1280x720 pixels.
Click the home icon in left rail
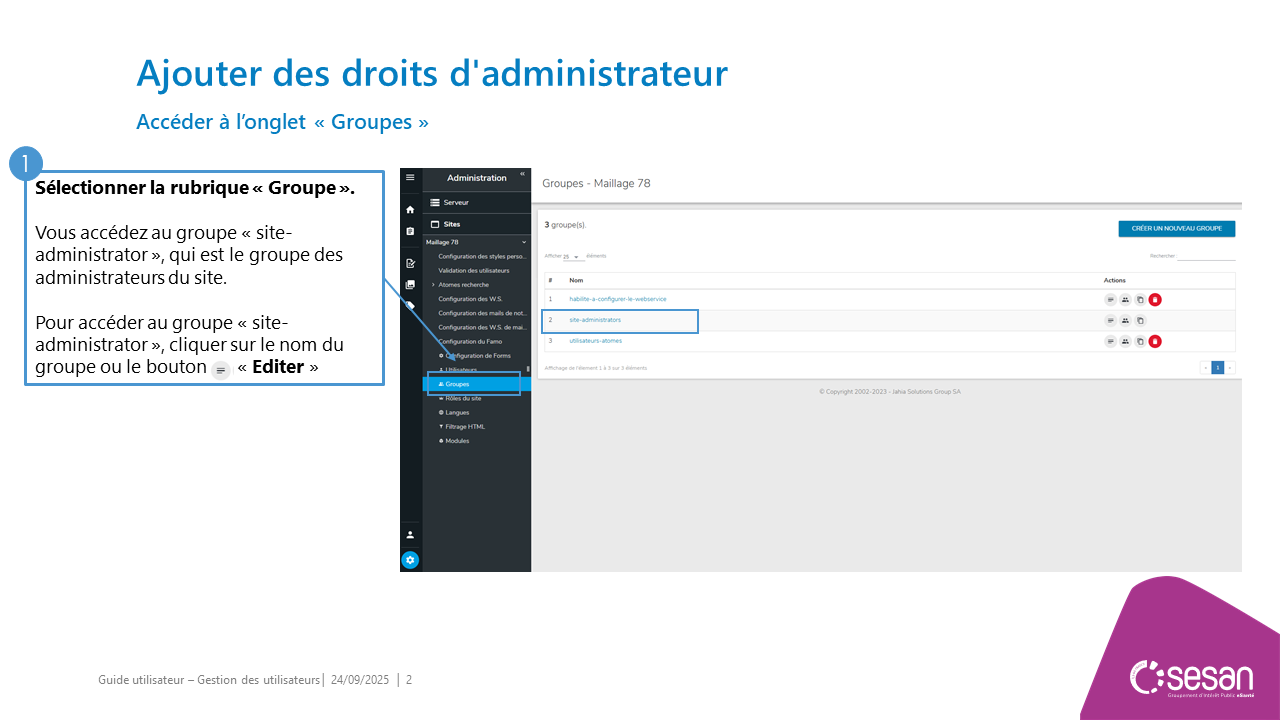coord(410,210)
